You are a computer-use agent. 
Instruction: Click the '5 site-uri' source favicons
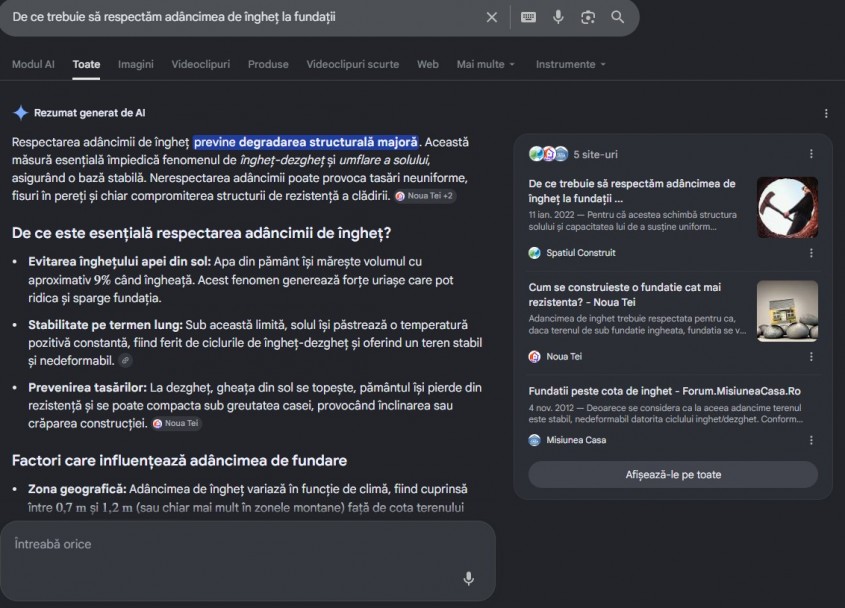pos(548,154)
